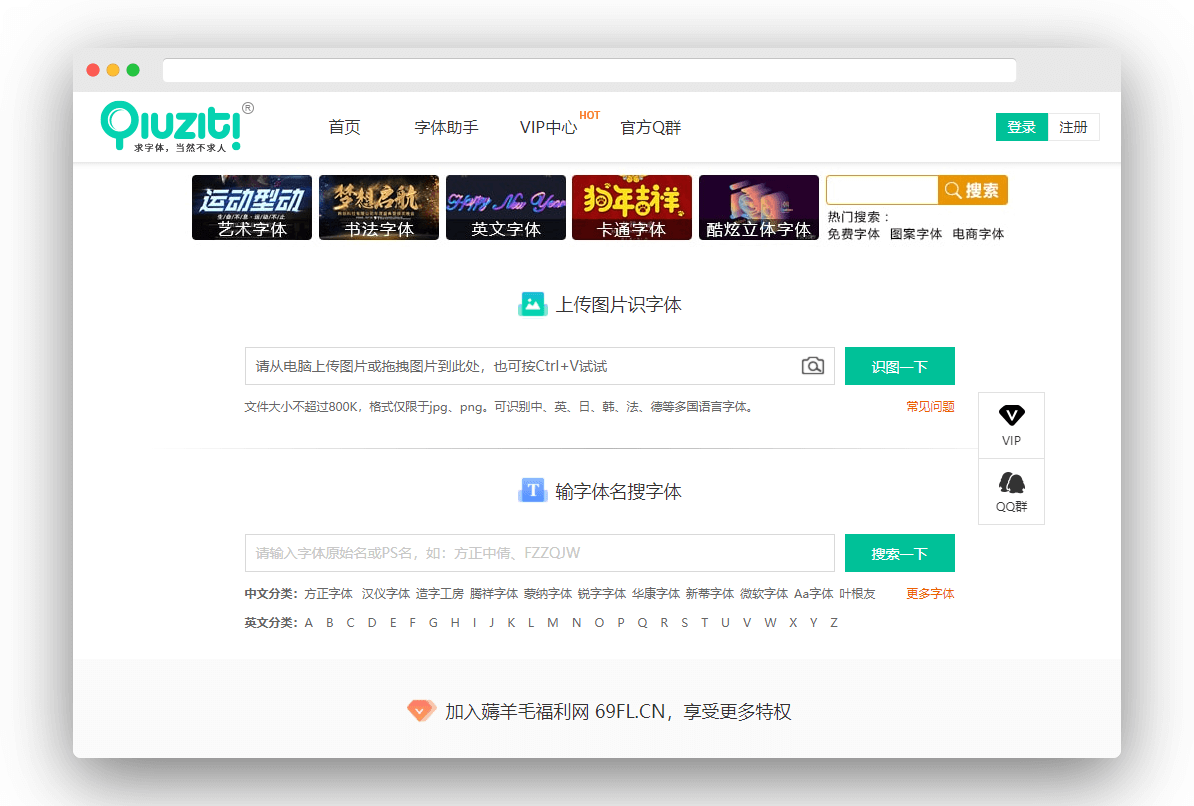
Task: Select the 造字工房 category
Action: click(439, 593)
